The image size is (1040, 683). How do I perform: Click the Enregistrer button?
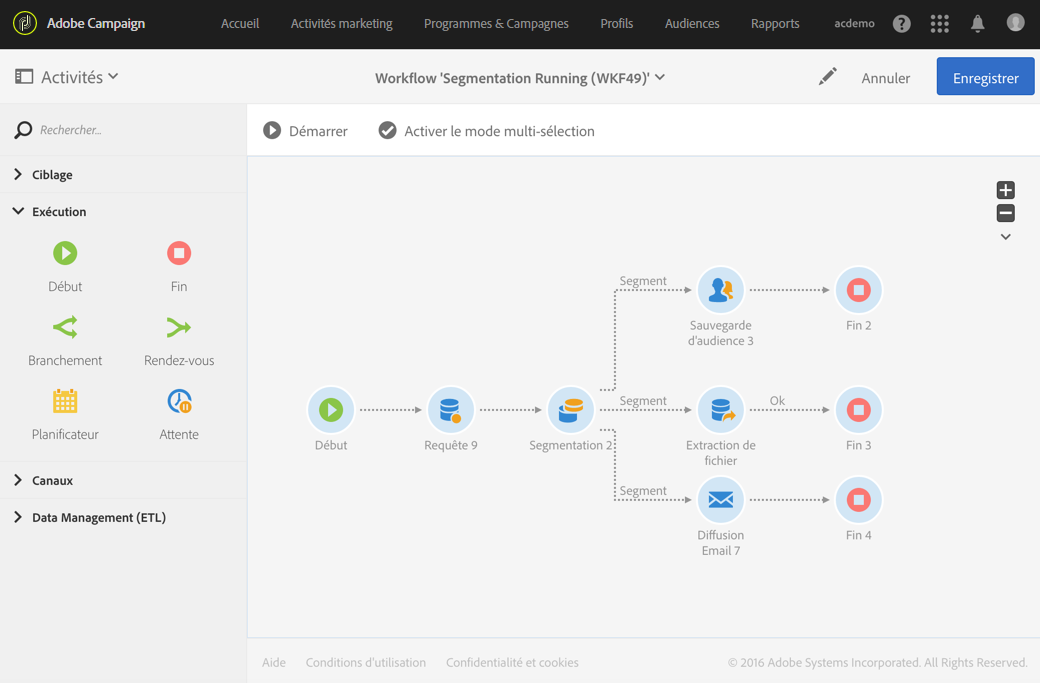point(985,77)
